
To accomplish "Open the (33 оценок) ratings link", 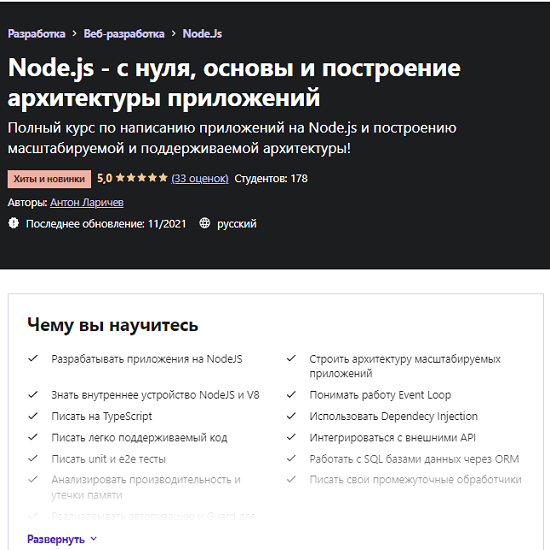I will tap(200, 179).
